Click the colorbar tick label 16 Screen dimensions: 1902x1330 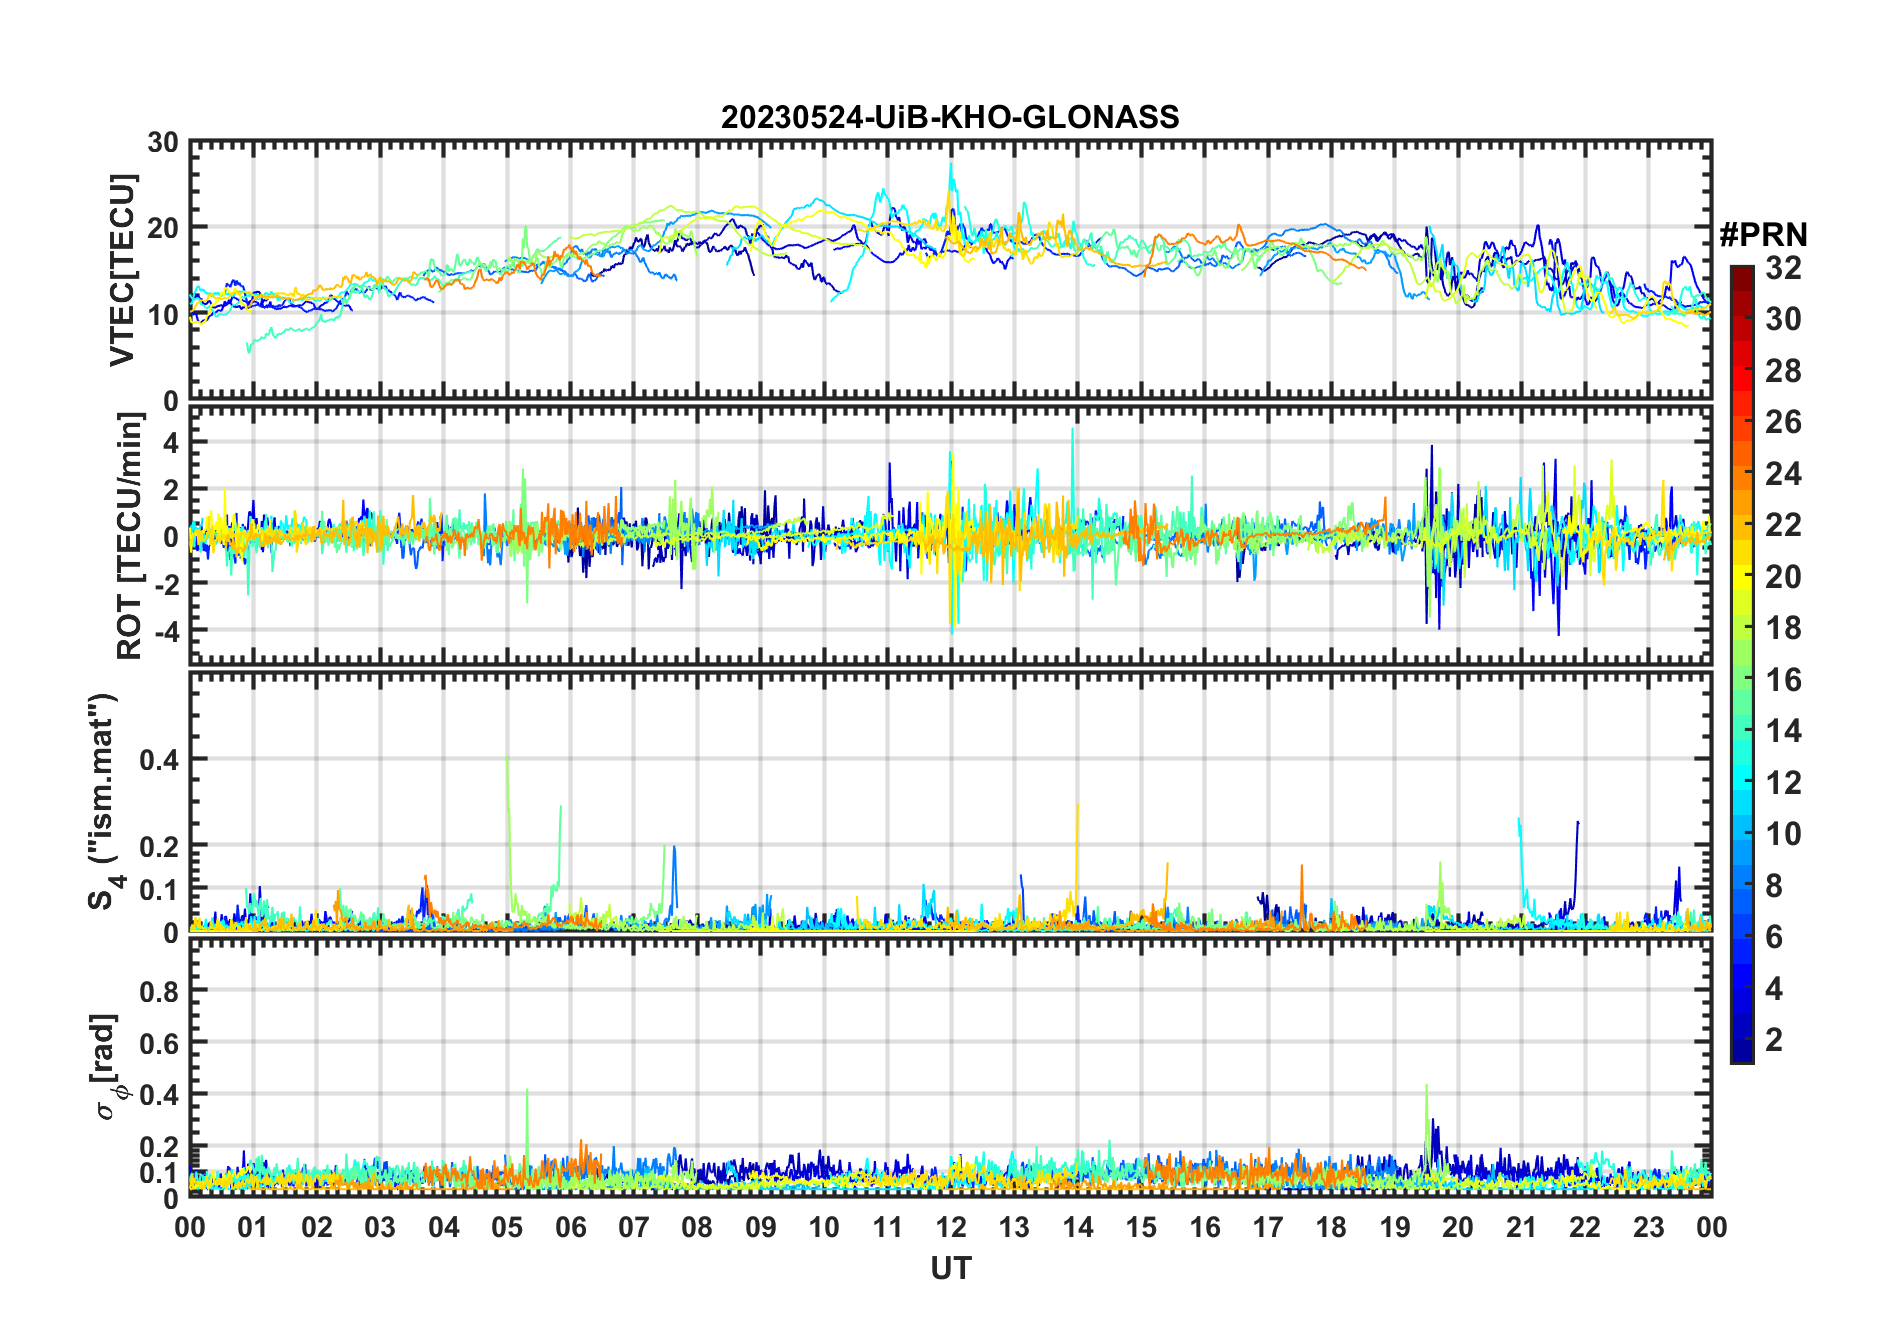(1784, 680)
